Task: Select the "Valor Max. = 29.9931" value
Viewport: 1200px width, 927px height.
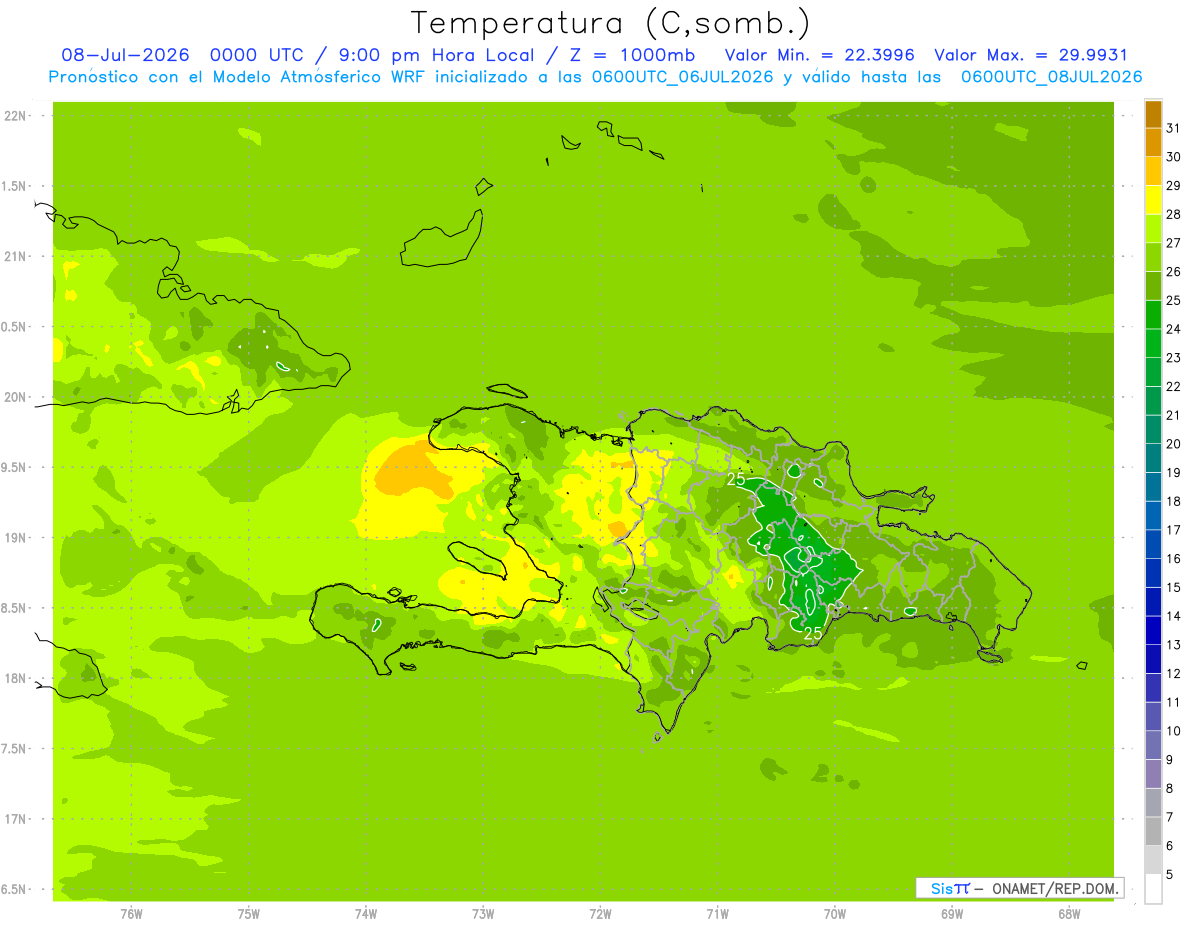Action: coord(1033,55)
